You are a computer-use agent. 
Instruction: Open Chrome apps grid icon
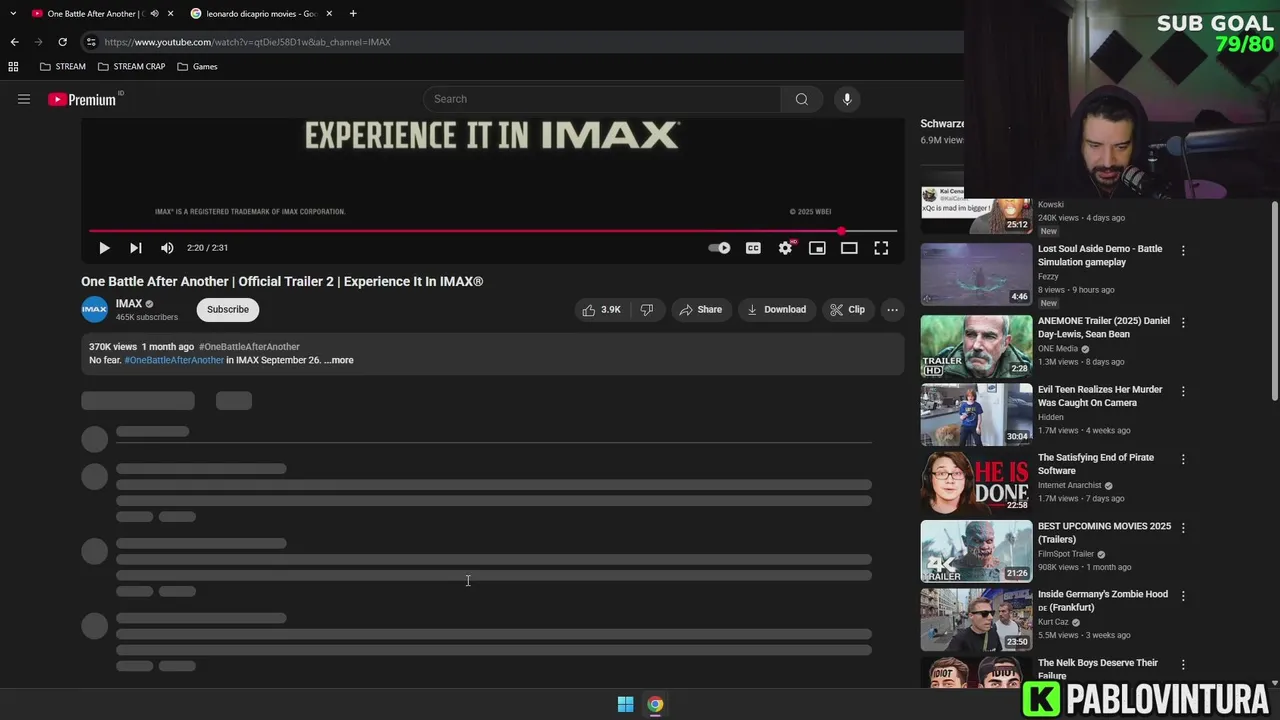point(13,67)
